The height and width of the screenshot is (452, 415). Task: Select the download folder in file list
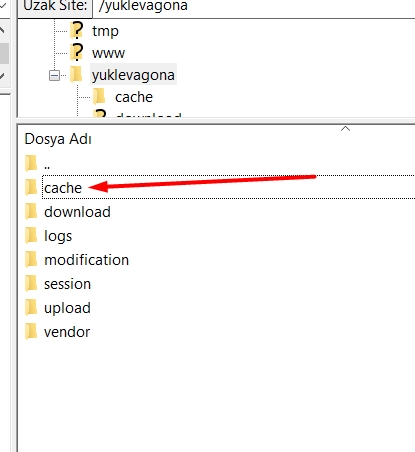77,212
